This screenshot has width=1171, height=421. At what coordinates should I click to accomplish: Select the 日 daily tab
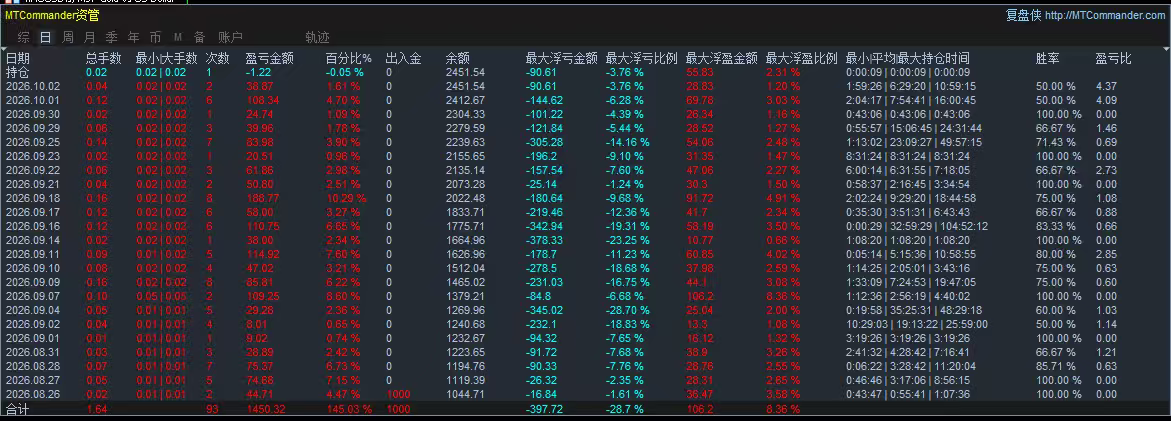pos(46,37)
